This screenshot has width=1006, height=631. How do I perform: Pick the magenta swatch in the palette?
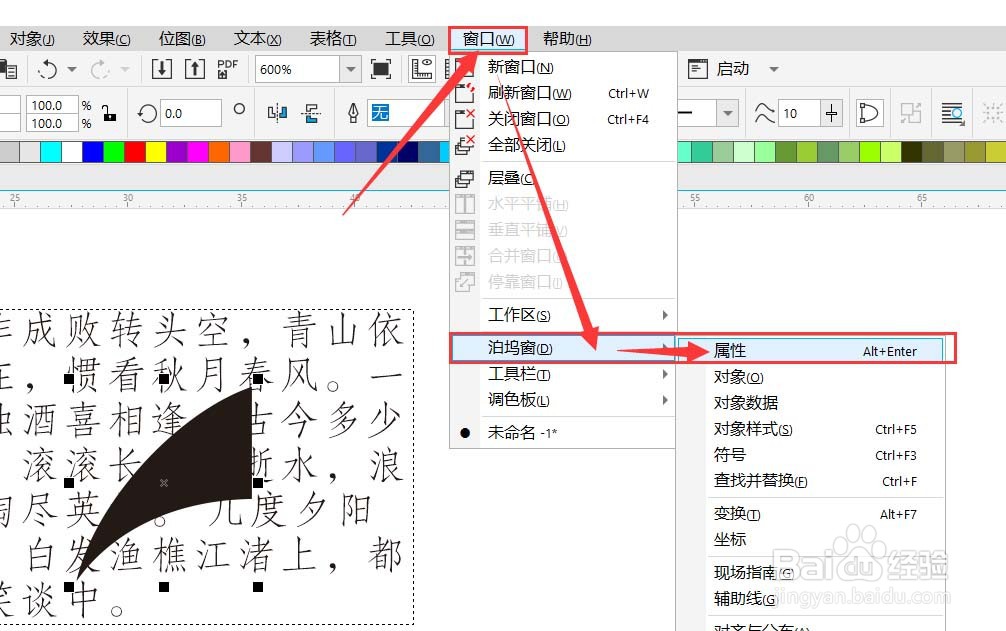point(198,152)
